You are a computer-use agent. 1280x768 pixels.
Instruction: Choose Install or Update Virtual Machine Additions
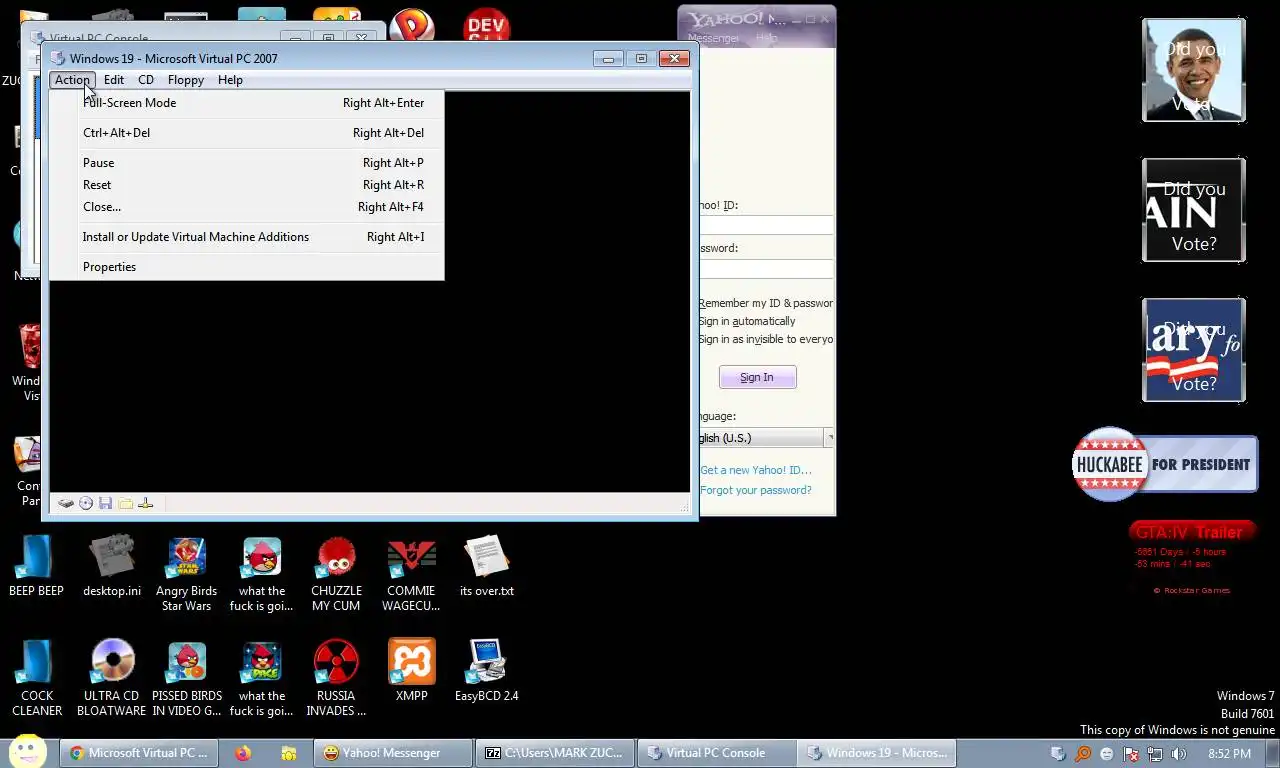click(247, 237)
